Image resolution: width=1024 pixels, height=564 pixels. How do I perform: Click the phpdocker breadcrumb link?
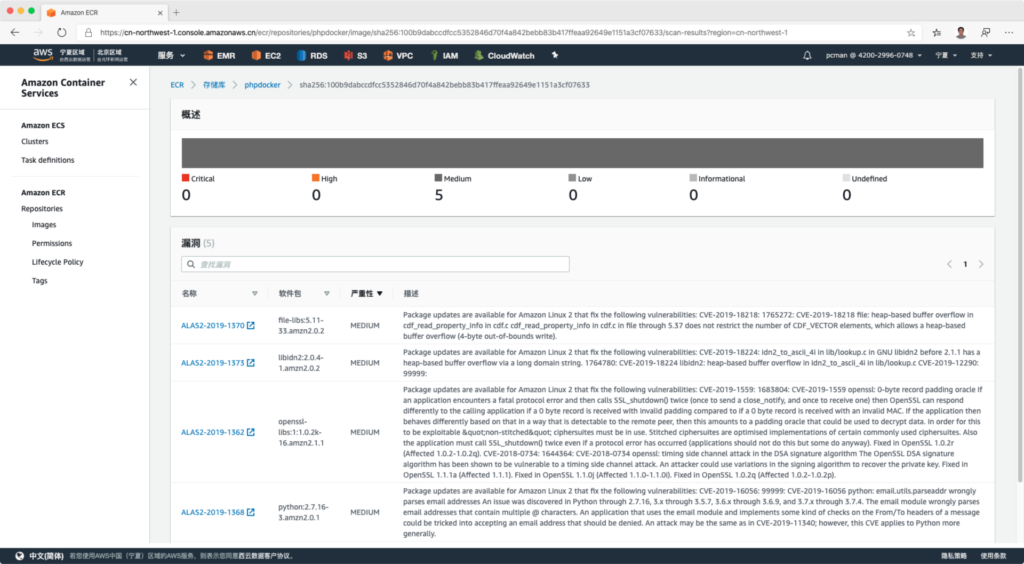pyautogui.click(x=261, y=85)
